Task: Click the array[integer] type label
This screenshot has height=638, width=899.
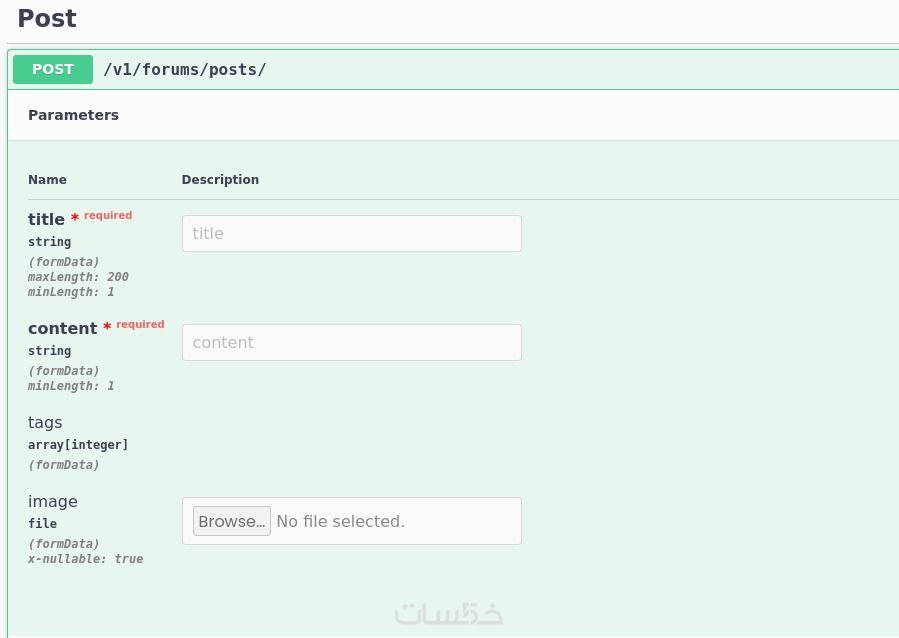Action: click(78, 445)
